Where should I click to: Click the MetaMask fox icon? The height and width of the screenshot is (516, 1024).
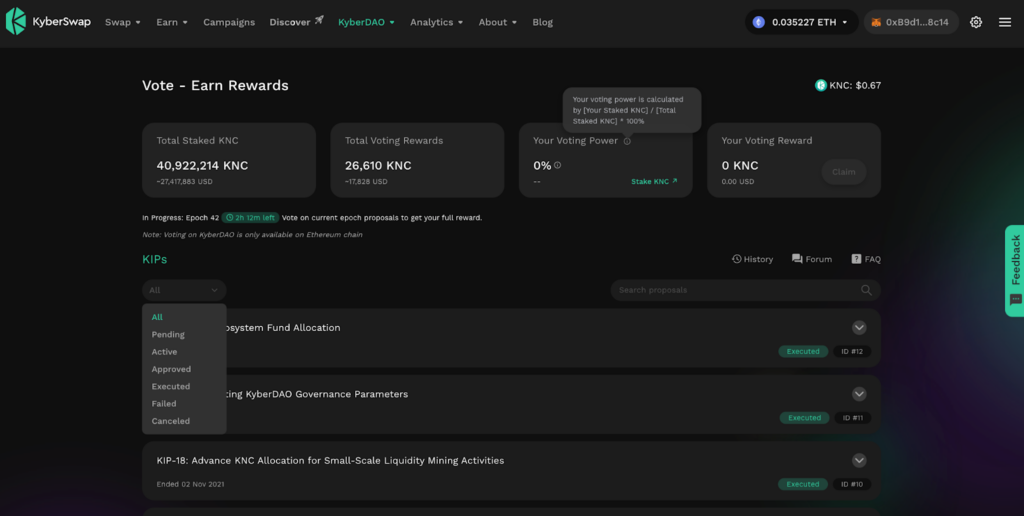(876, 22)
